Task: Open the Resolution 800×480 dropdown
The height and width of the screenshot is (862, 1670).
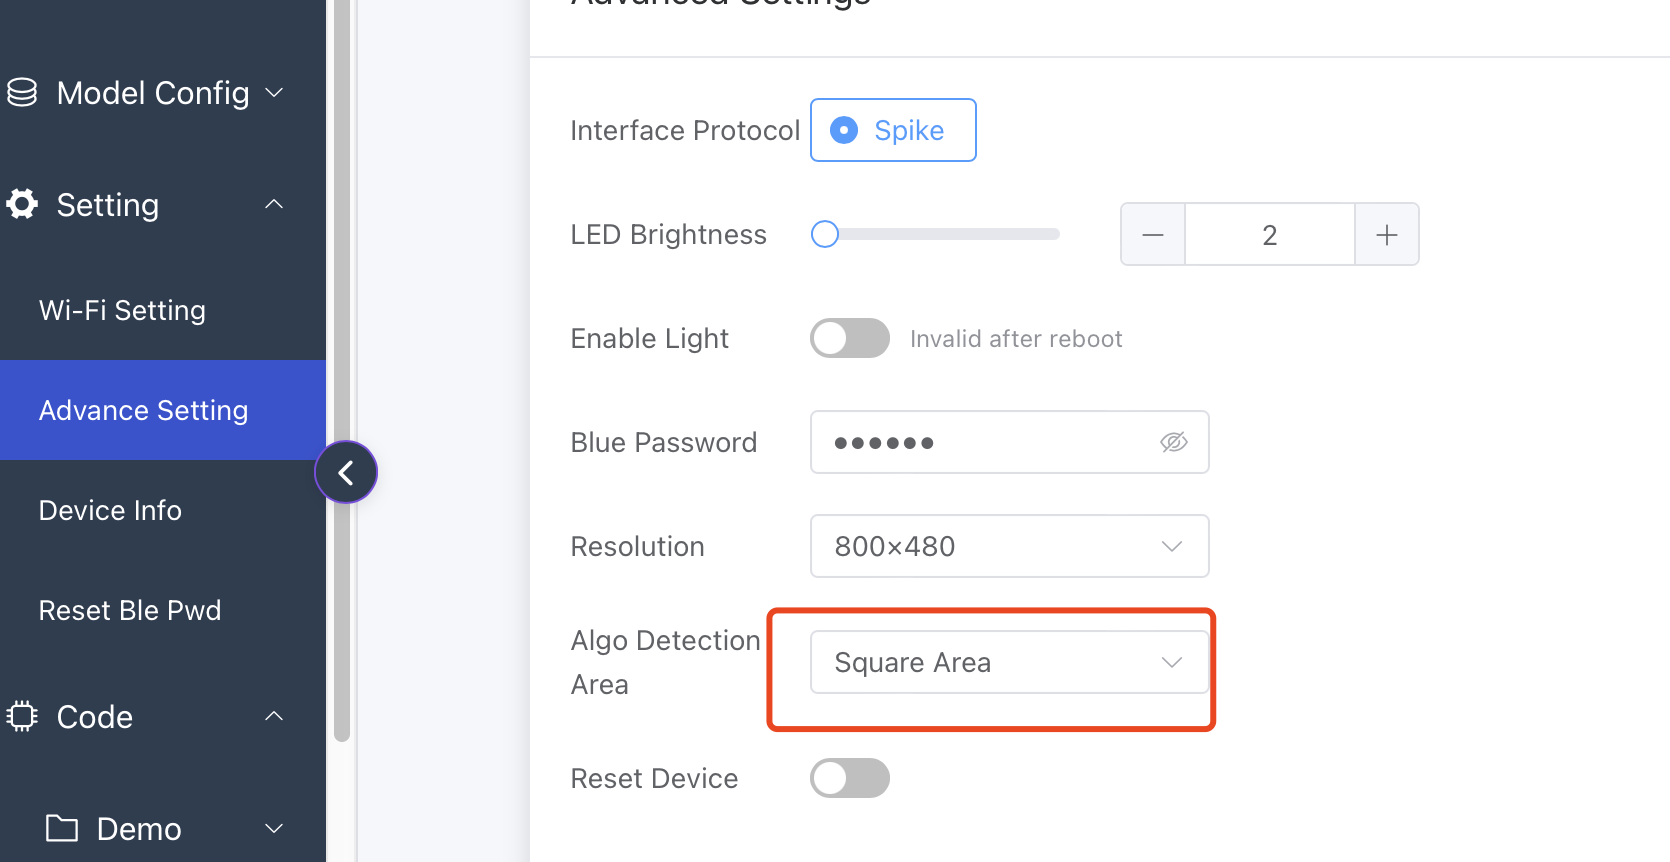Action: pyautogui.click(x=1009, y=546)
